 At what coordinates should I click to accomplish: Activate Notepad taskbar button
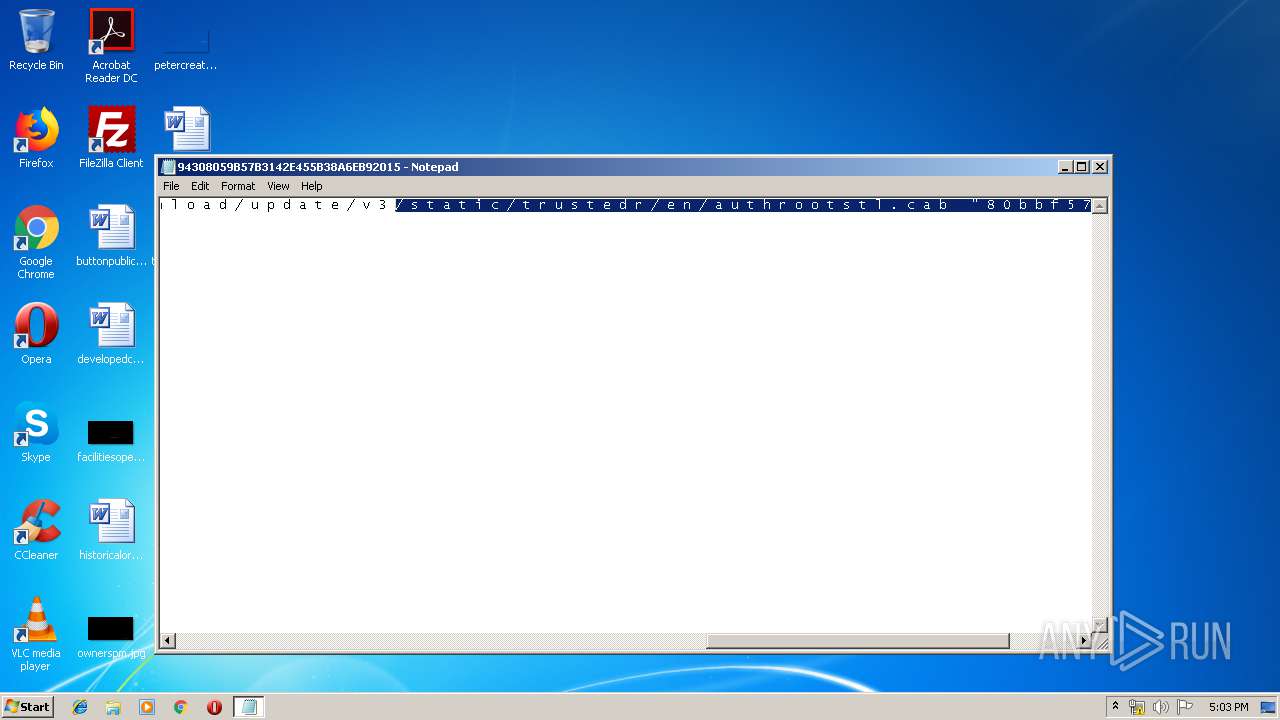tap(249, 707)
